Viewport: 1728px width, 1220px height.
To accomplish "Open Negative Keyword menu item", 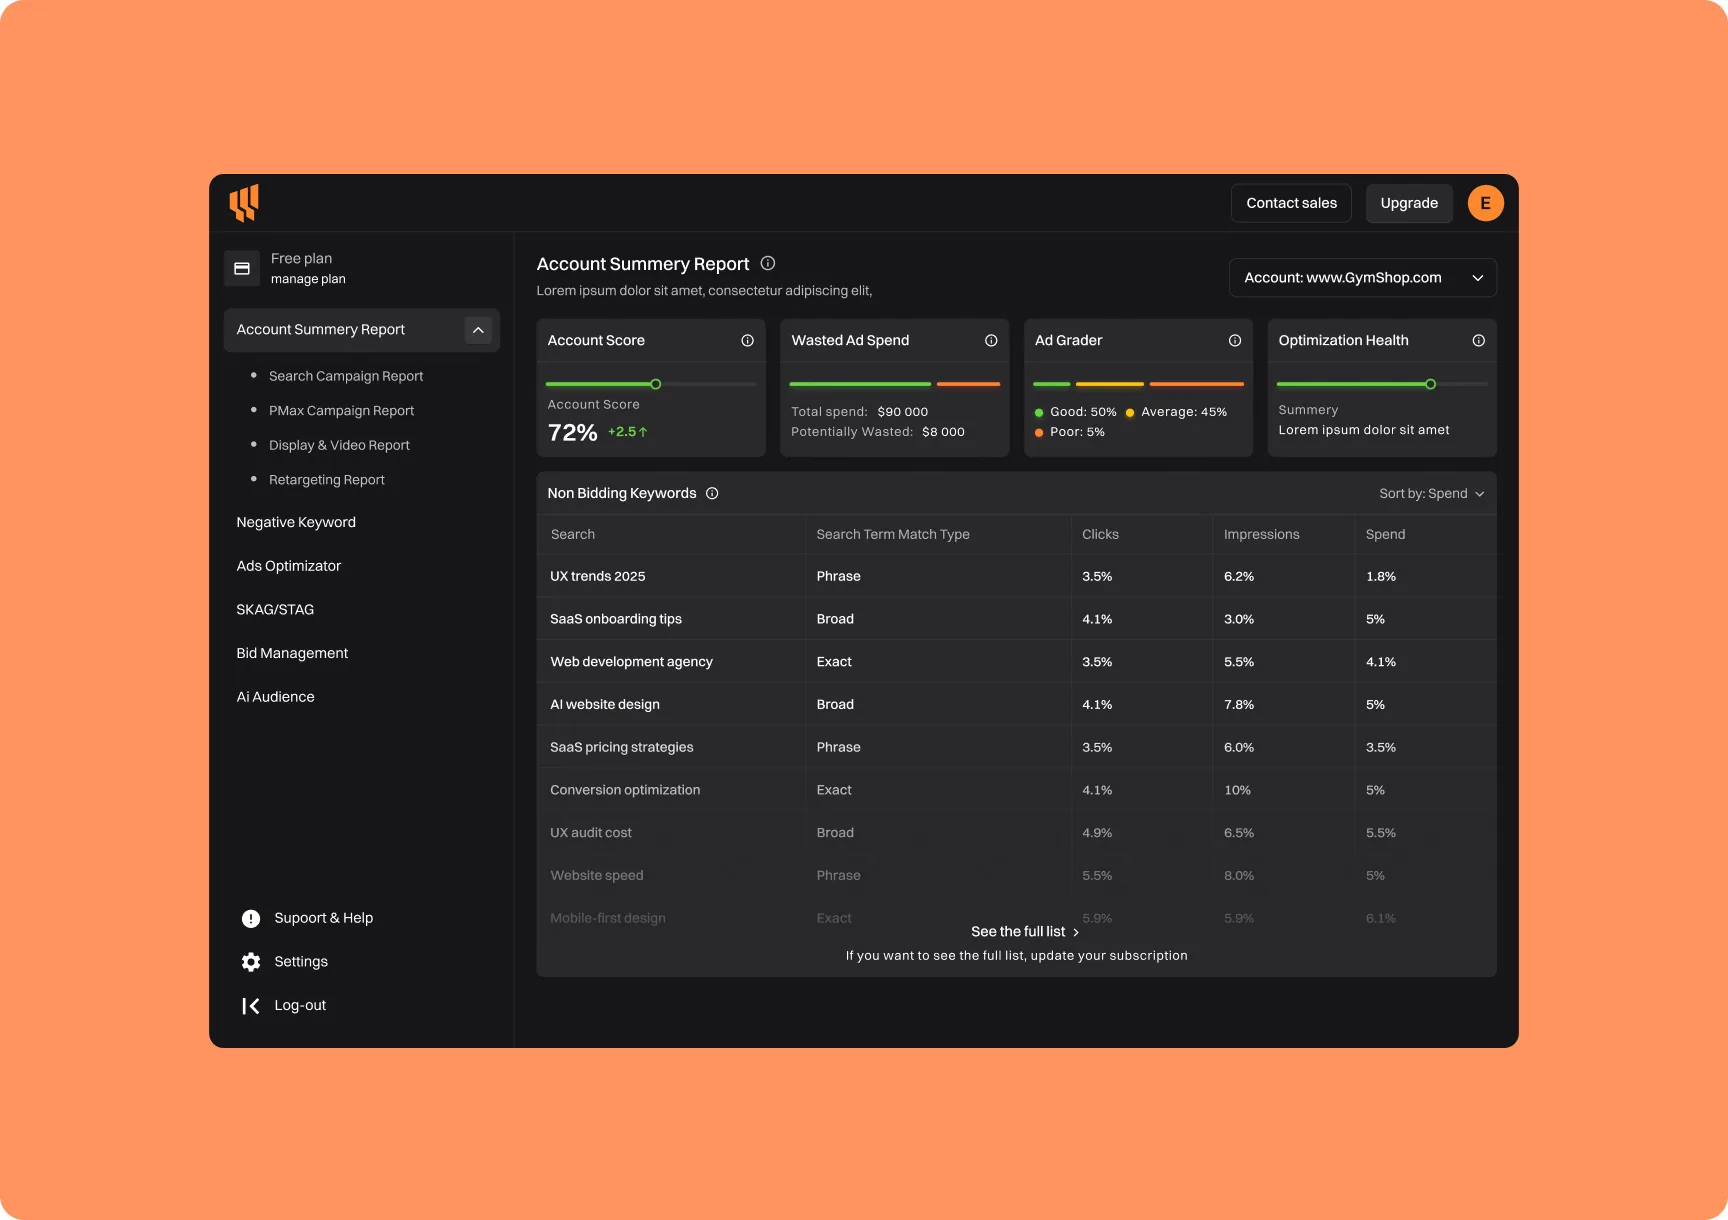I will tap(296, 522).
